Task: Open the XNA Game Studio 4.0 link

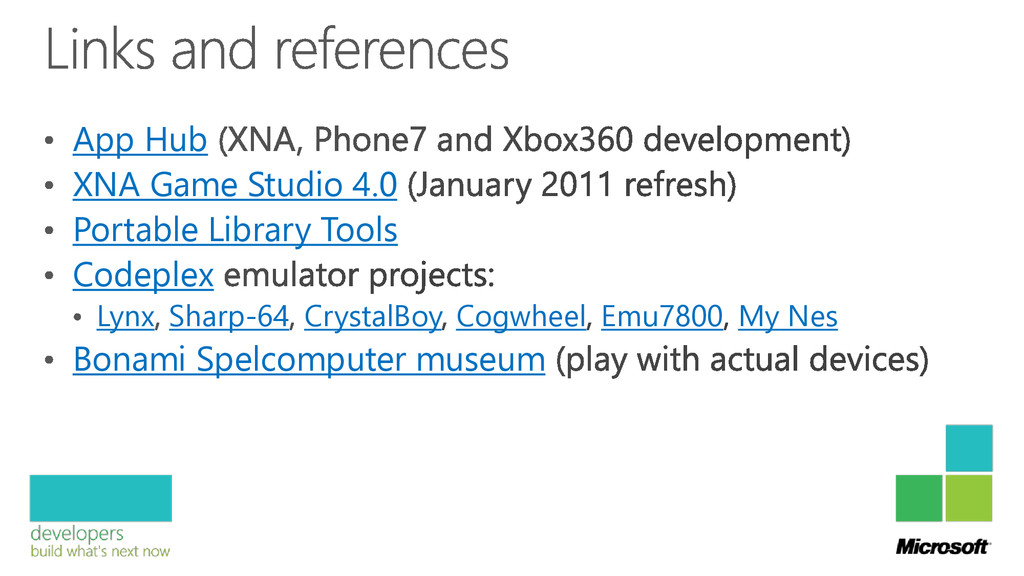Action: pyautogui.click(x=235, y=185)
